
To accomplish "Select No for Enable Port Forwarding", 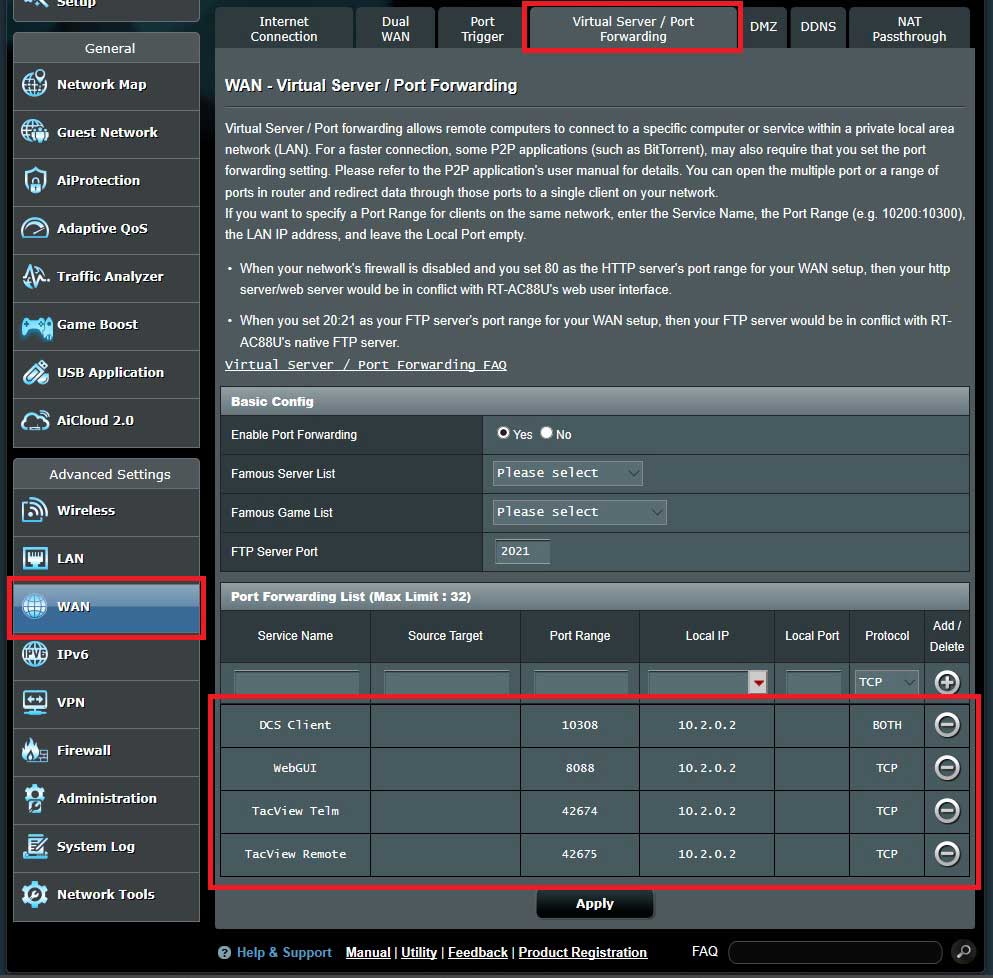I will [x=546, y=434].
